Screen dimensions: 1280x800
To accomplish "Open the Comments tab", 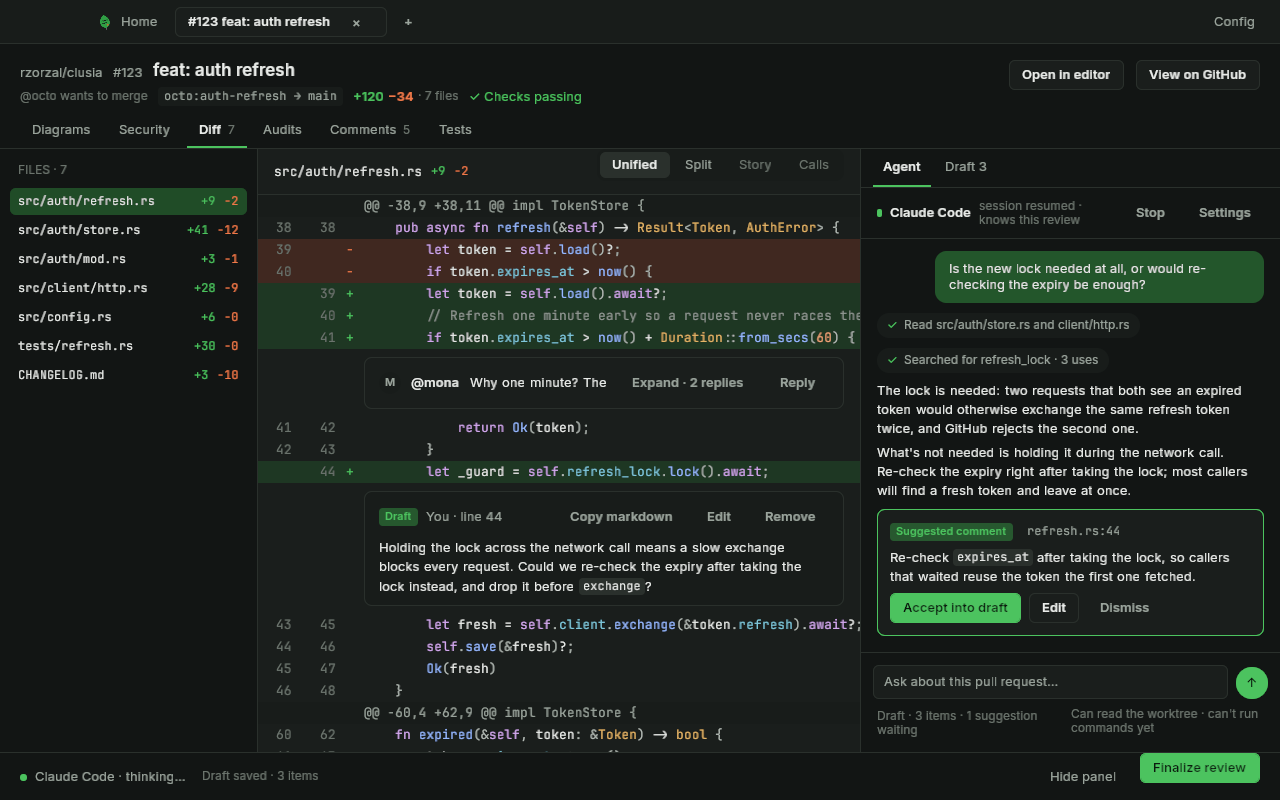I will pos(370,130).
